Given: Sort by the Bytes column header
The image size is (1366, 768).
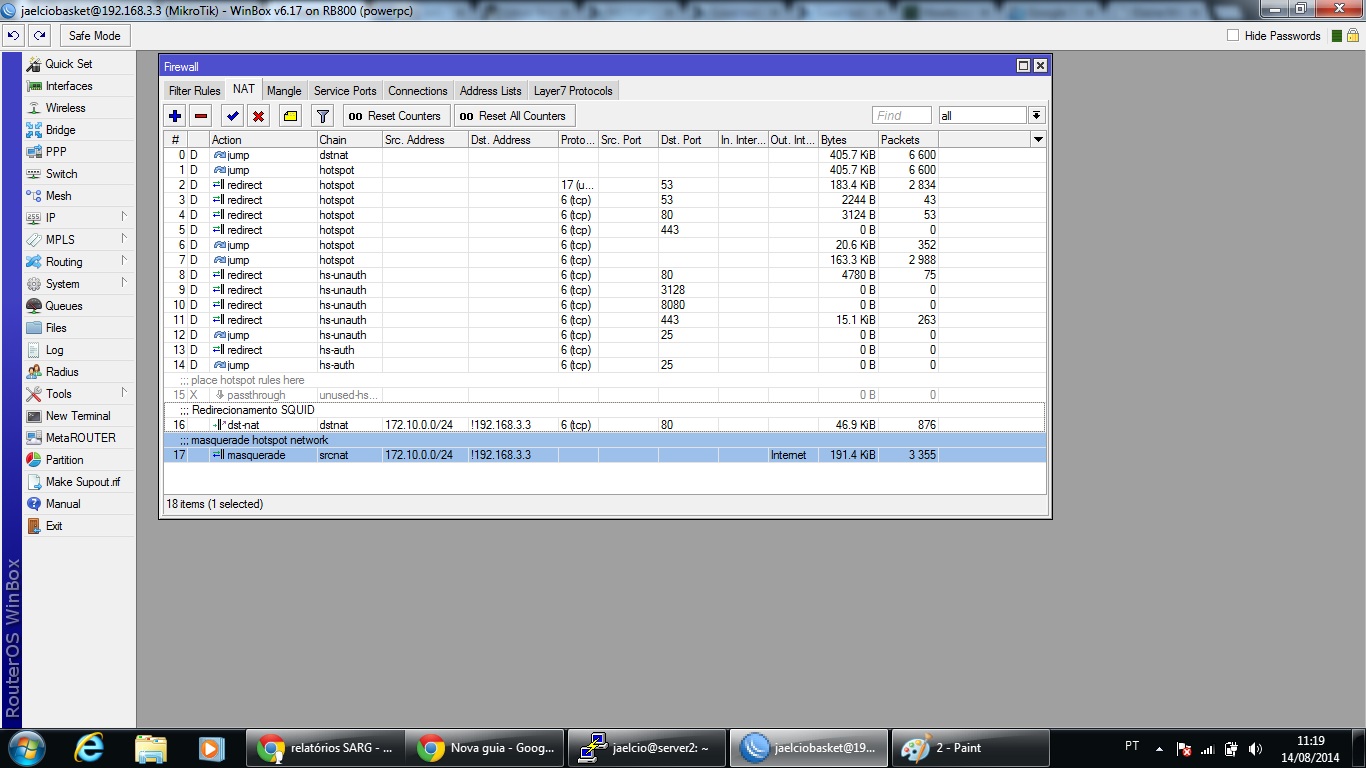Looking at the screenshot, I should pos(848,140).
